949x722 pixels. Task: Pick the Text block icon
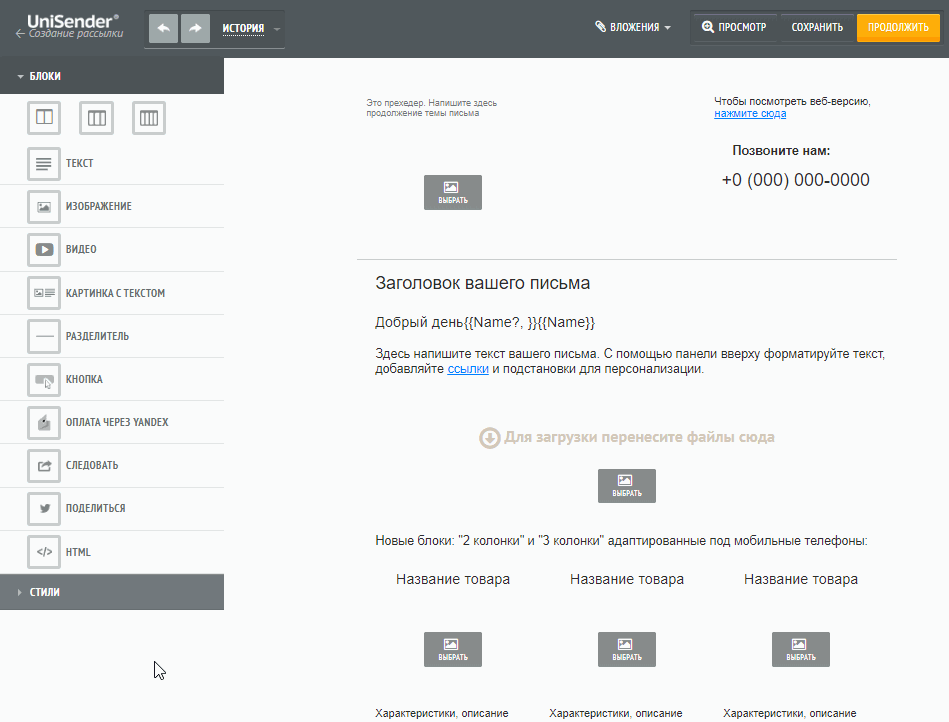(x=44, y=163)
